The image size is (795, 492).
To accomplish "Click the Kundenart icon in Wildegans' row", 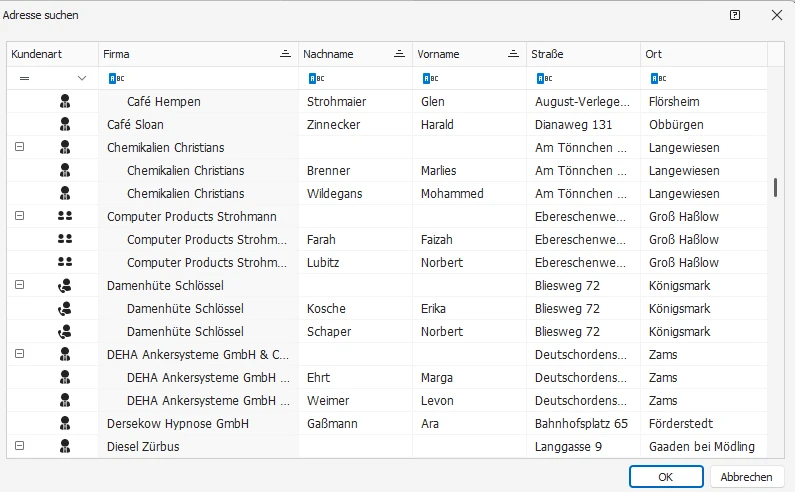I will pyautogui.click(x=65, y=193).
